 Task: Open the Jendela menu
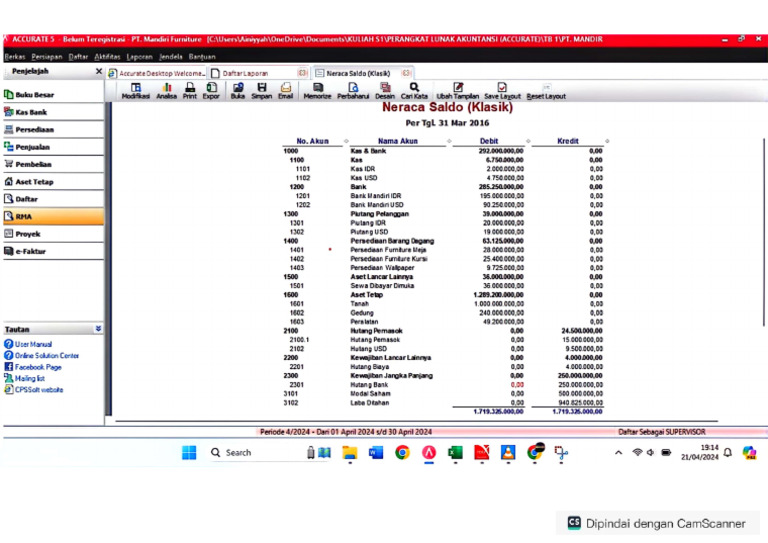pos(170,57)
